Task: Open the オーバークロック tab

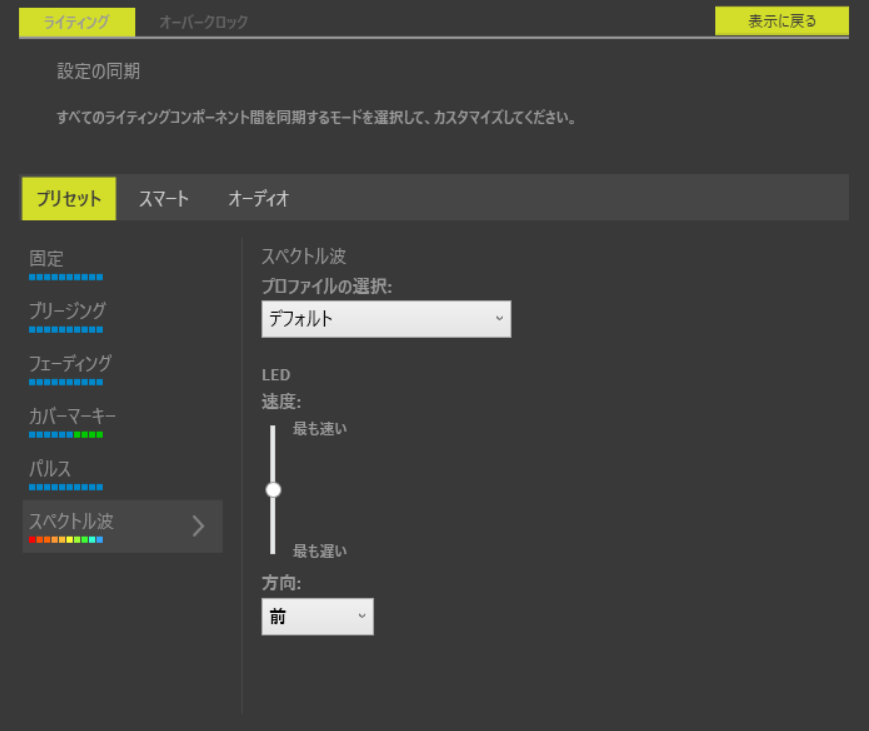Action: [x=203, y=22]
